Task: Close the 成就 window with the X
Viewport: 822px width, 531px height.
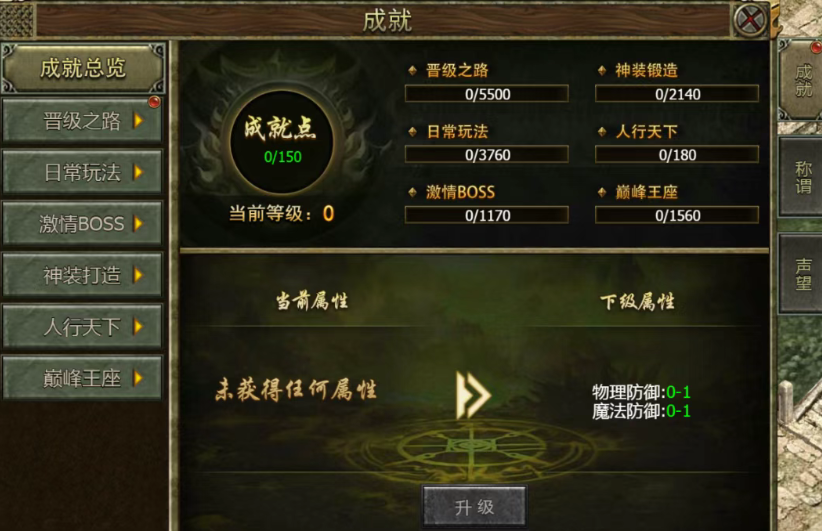Action: pyautogui.click(x=750, y=20)
